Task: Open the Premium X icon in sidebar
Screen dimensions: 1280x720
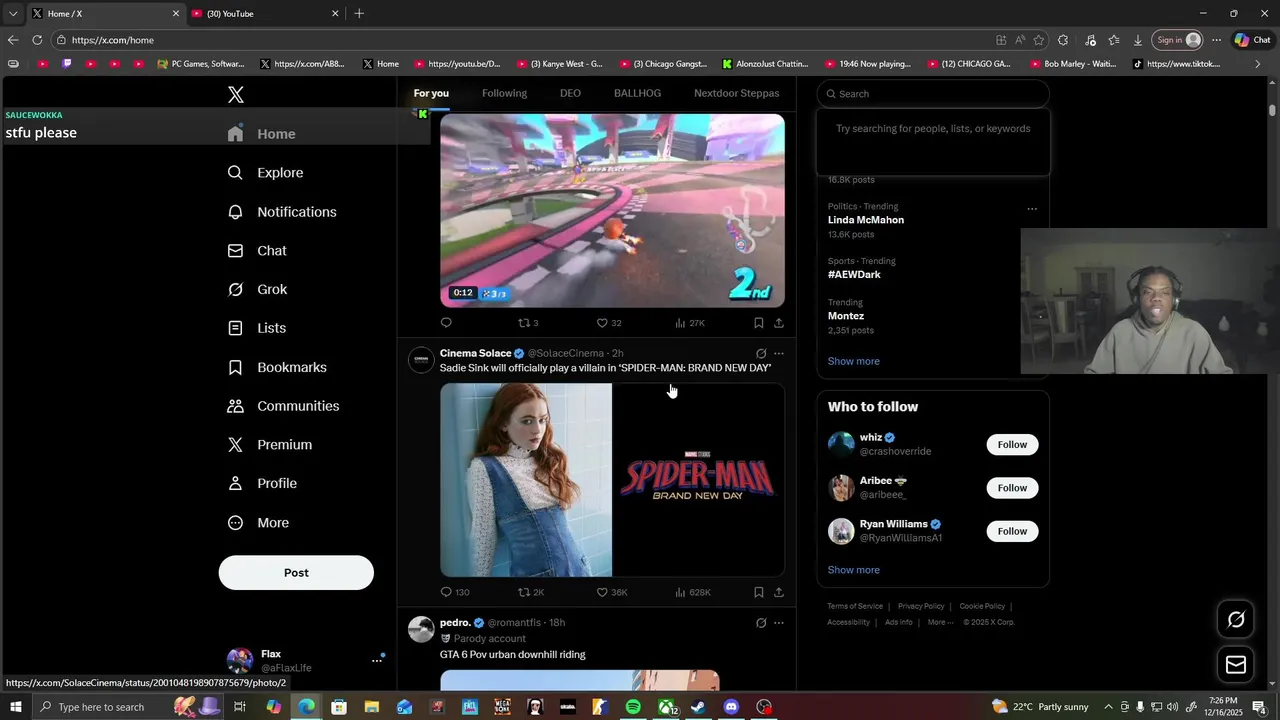Action: 235,445
